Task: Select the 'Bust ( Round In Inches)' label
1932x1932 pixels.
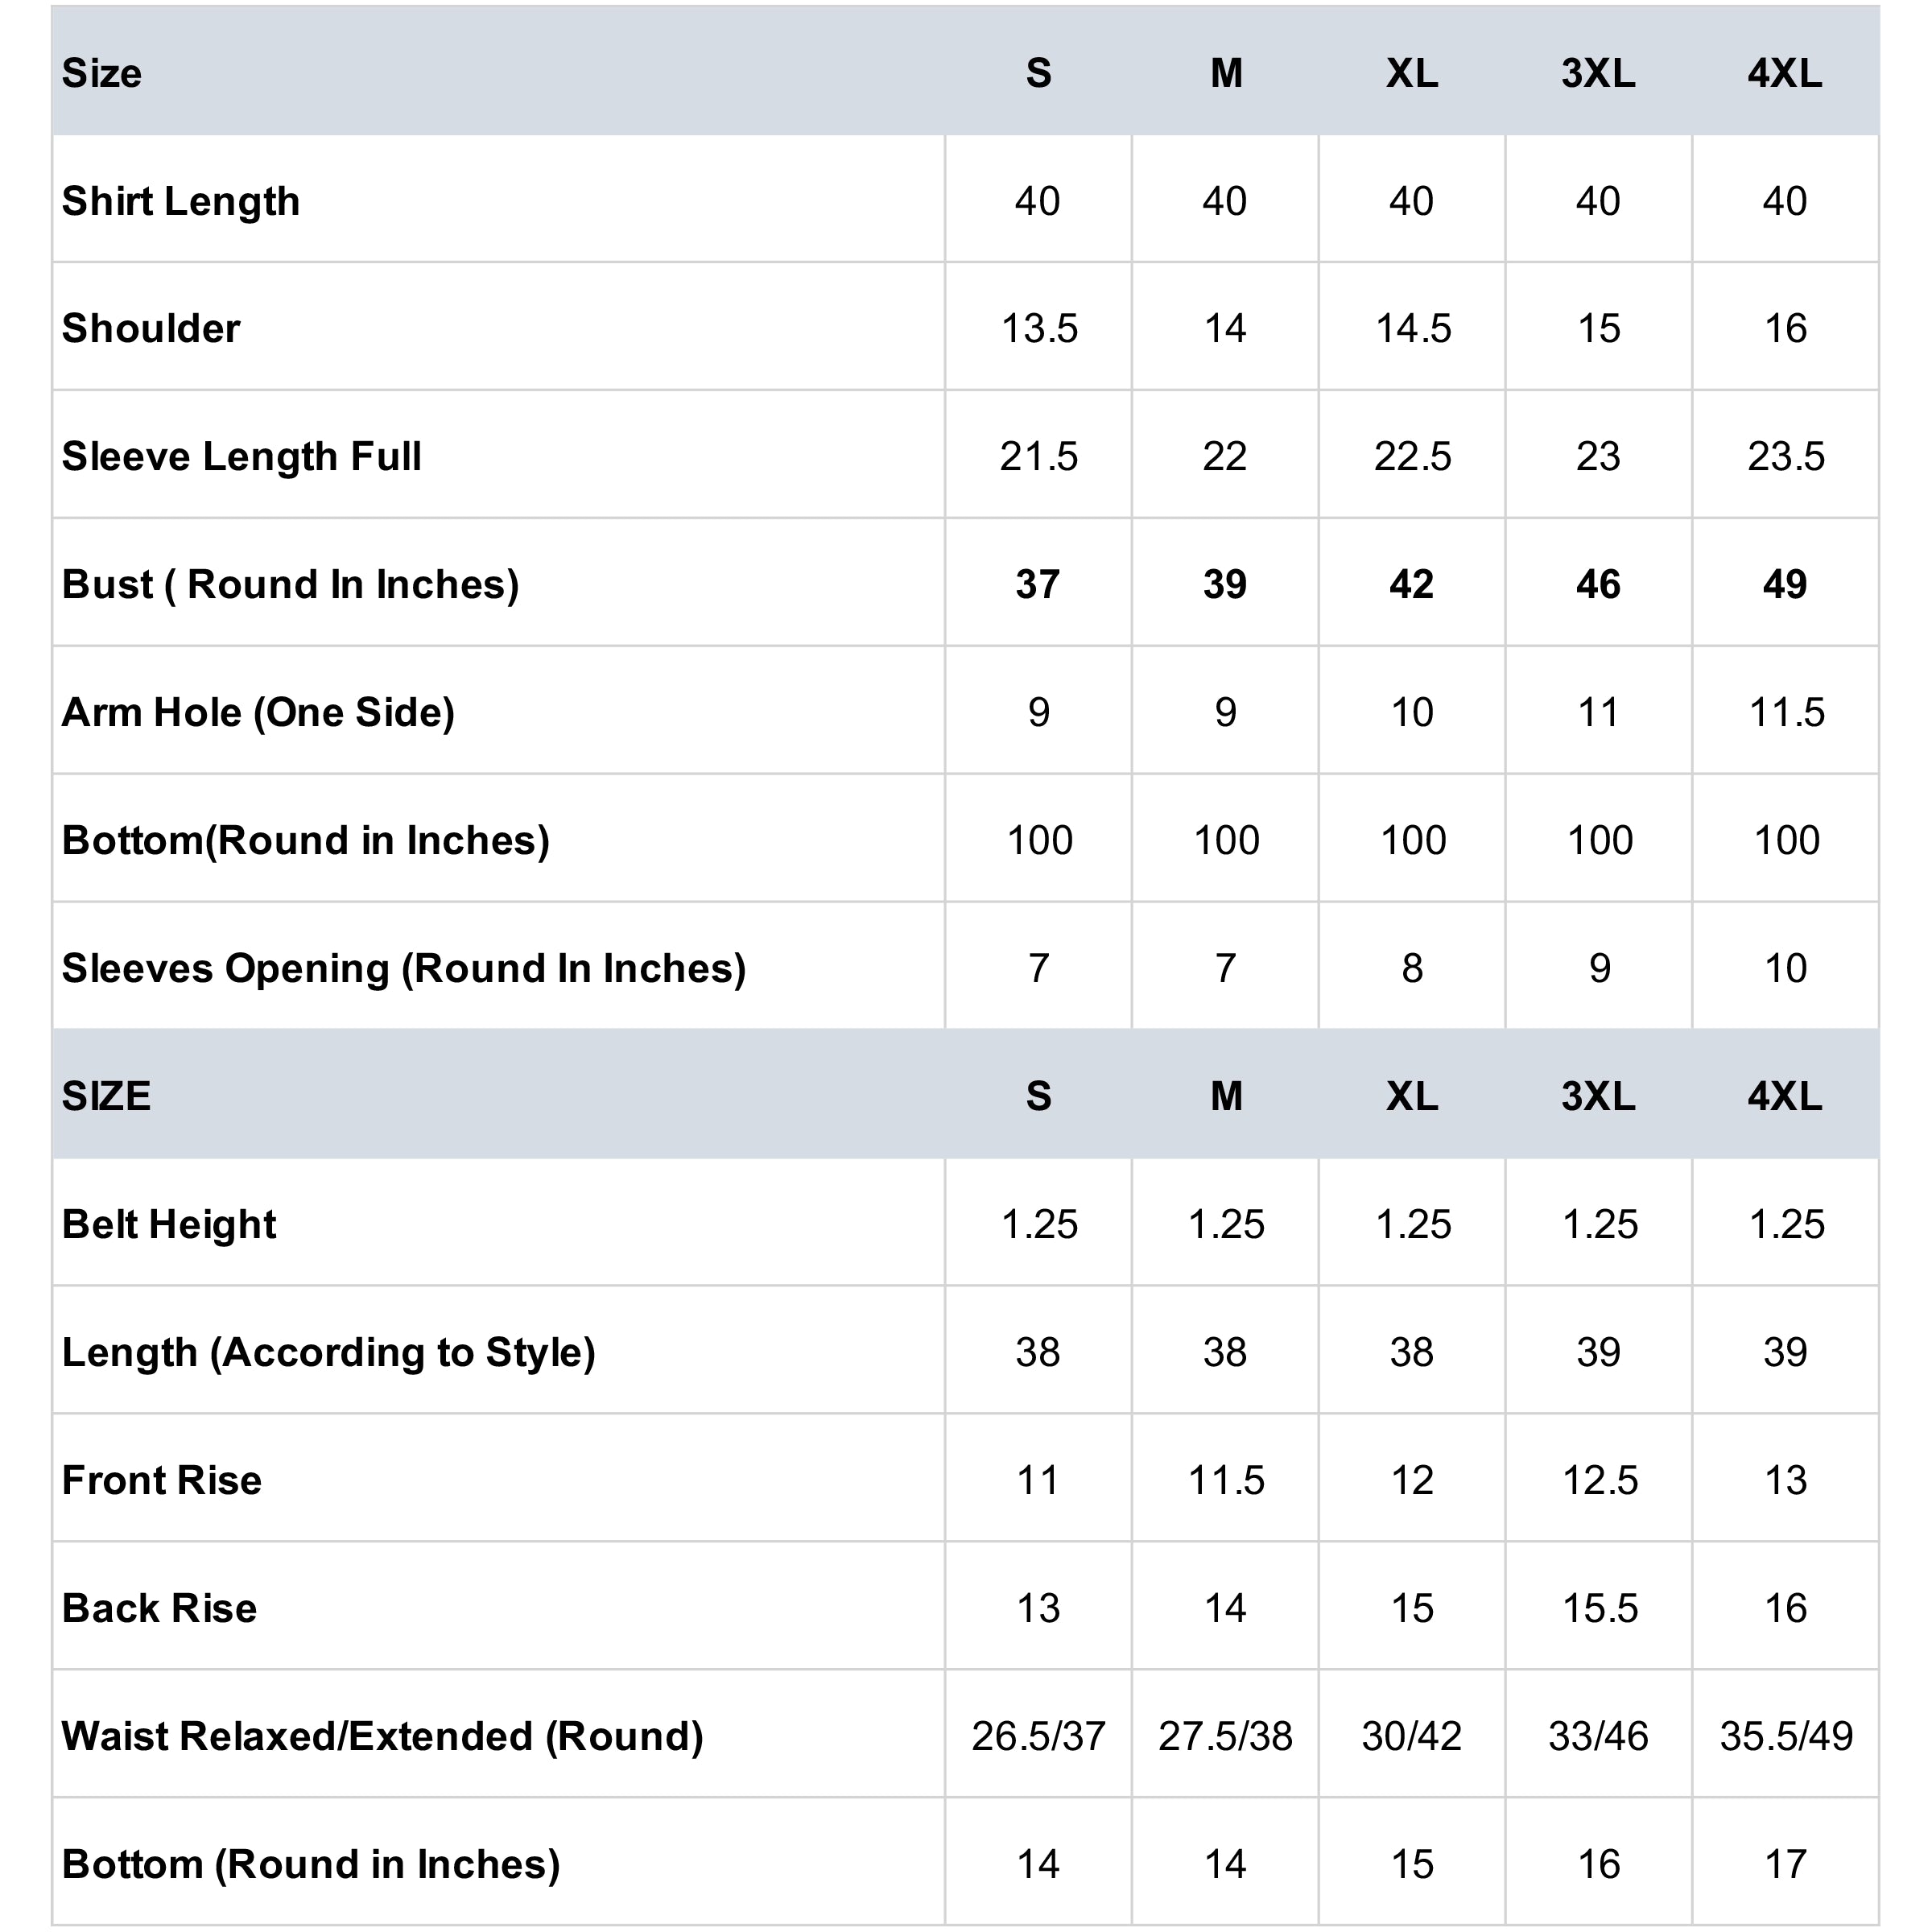Action: tap(290, 585)
